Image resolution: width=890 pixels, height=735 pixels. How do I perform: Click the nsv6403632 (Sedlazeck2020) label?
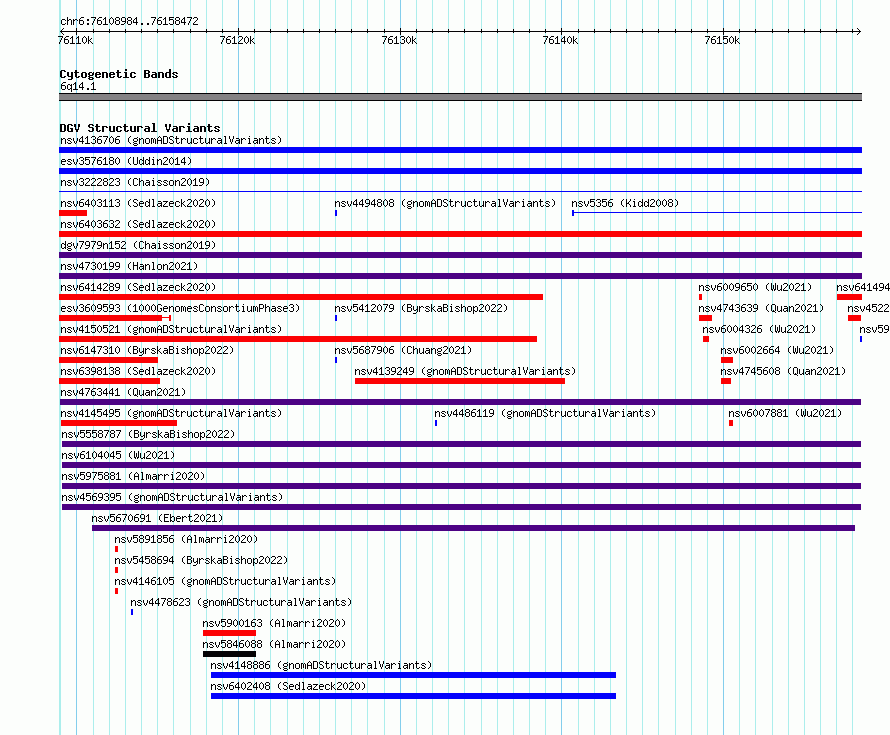138,224
